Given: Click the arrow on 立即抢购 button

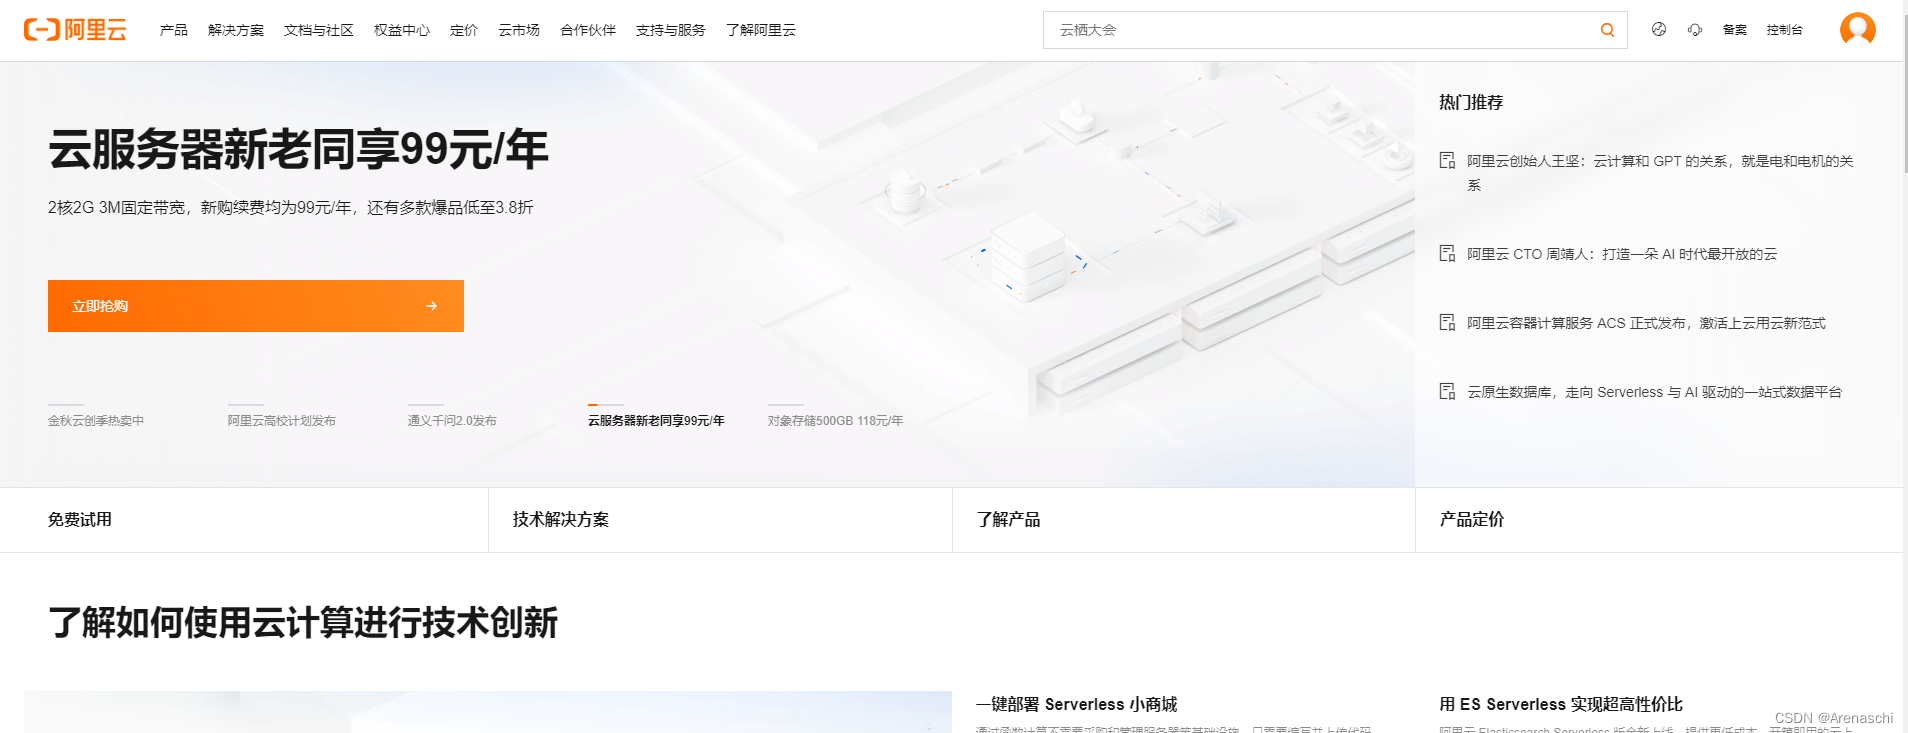Looking at the screenshot, I should coord(431,306).
